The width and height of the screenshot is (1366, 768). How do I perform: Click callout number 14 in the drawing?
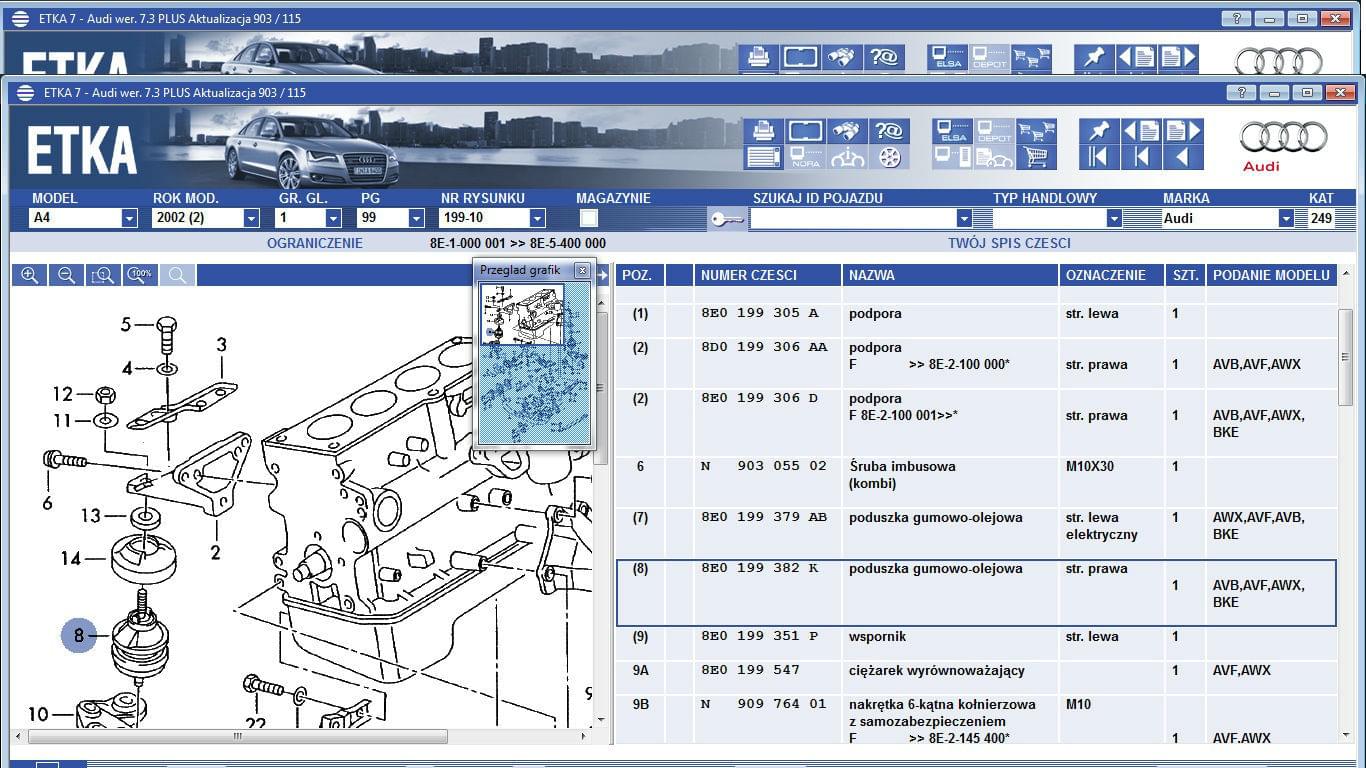pos(70,558)
